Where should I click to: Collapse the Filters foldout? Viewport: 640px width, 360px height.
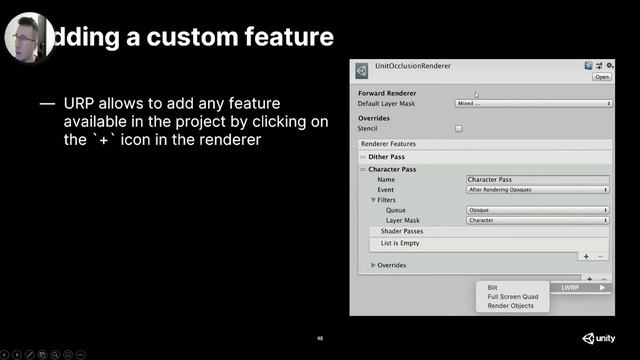click(x=373, y=200)
